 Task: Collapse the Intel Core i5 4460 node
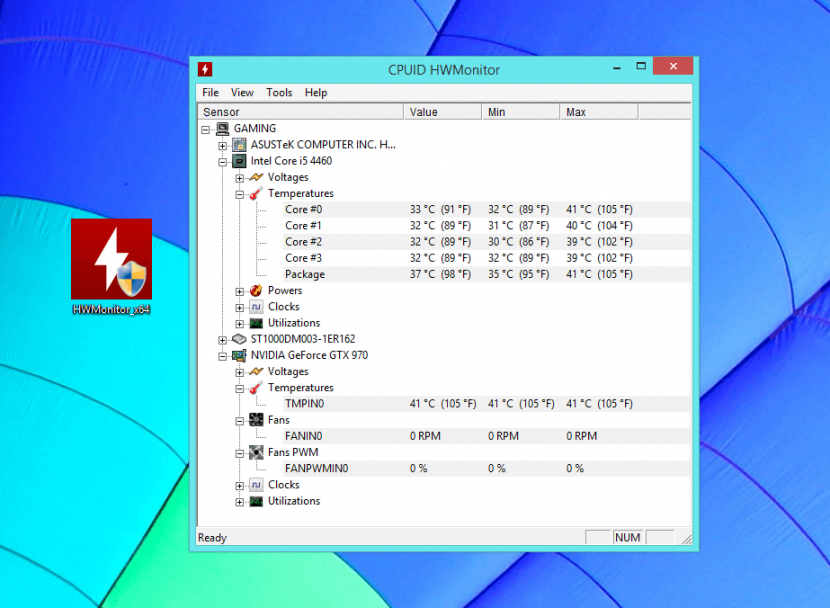click(x=223, y=162)
